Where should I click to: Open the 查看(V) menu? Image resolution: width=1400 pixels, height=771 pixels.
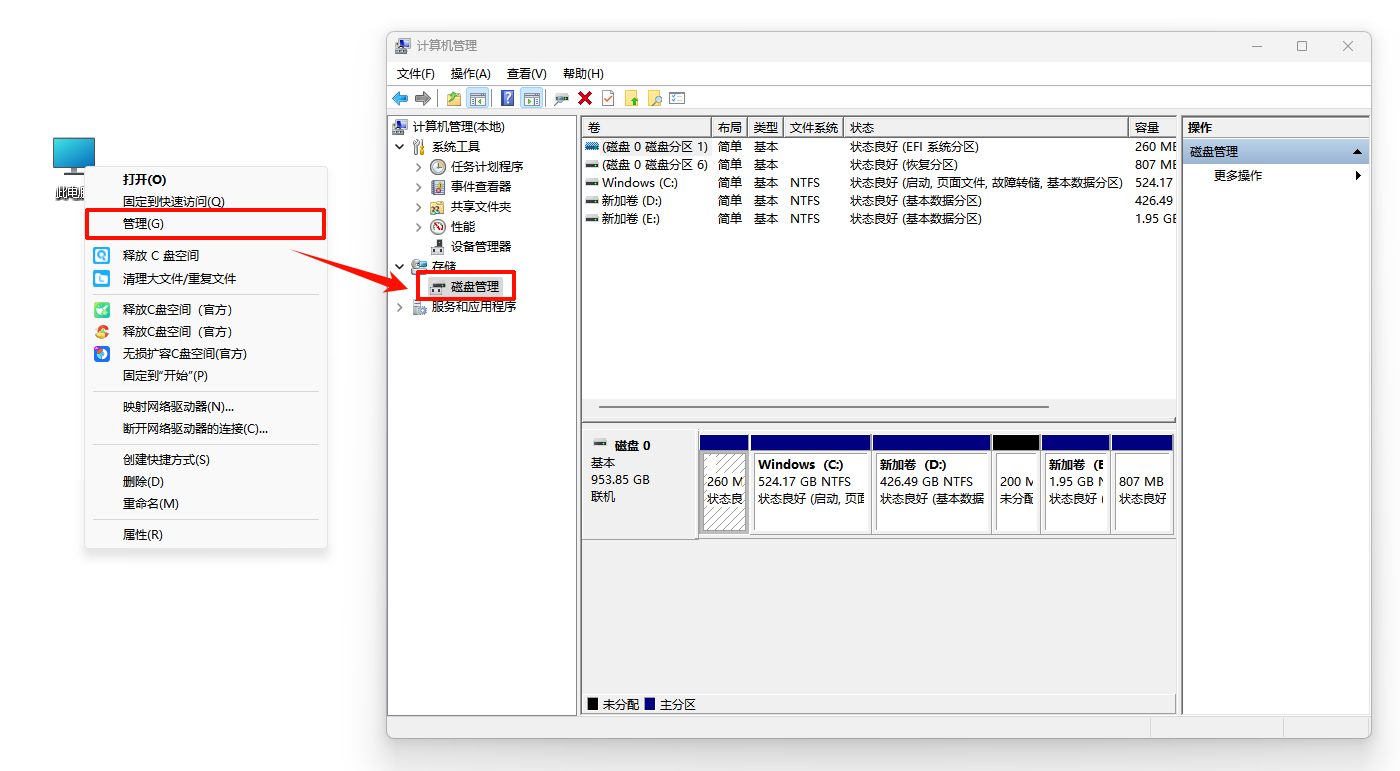[x=526, y=74]
